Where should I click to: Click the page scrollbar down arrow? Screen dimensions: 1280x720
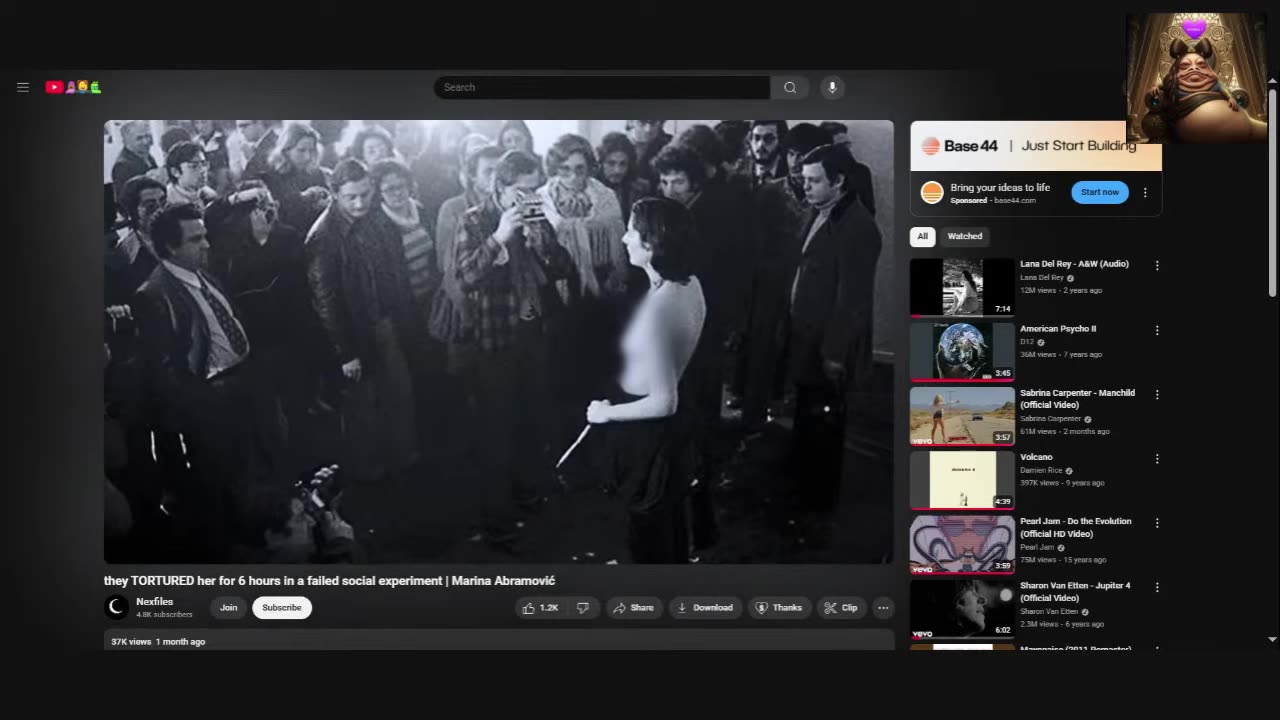pos(1272,639)
